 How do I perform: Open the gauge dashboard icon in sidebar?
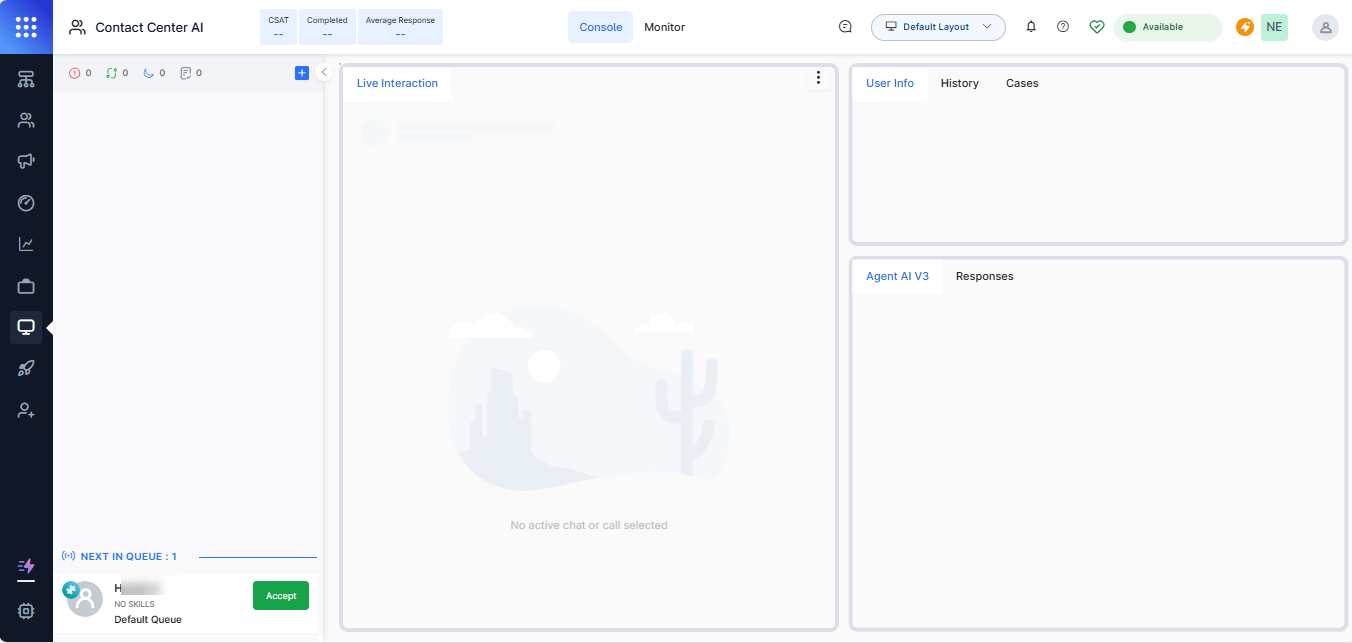(x=26, y=203)
